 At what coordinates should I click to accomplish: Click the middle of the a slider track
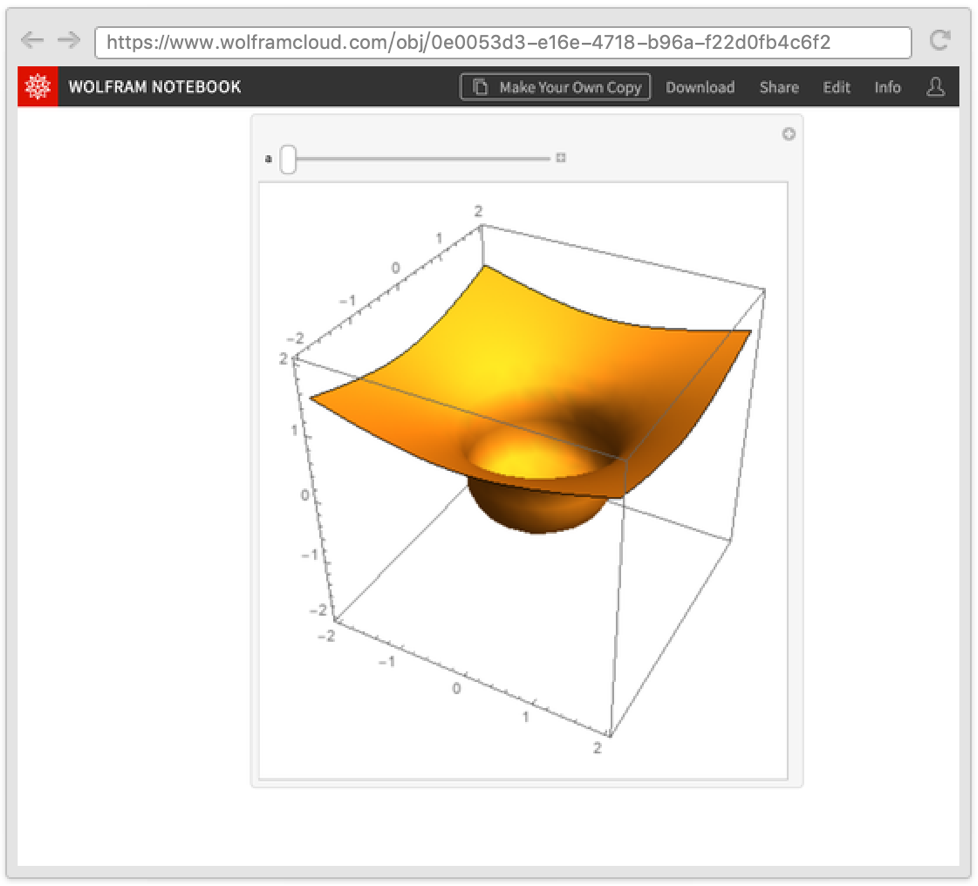[417, 158]
